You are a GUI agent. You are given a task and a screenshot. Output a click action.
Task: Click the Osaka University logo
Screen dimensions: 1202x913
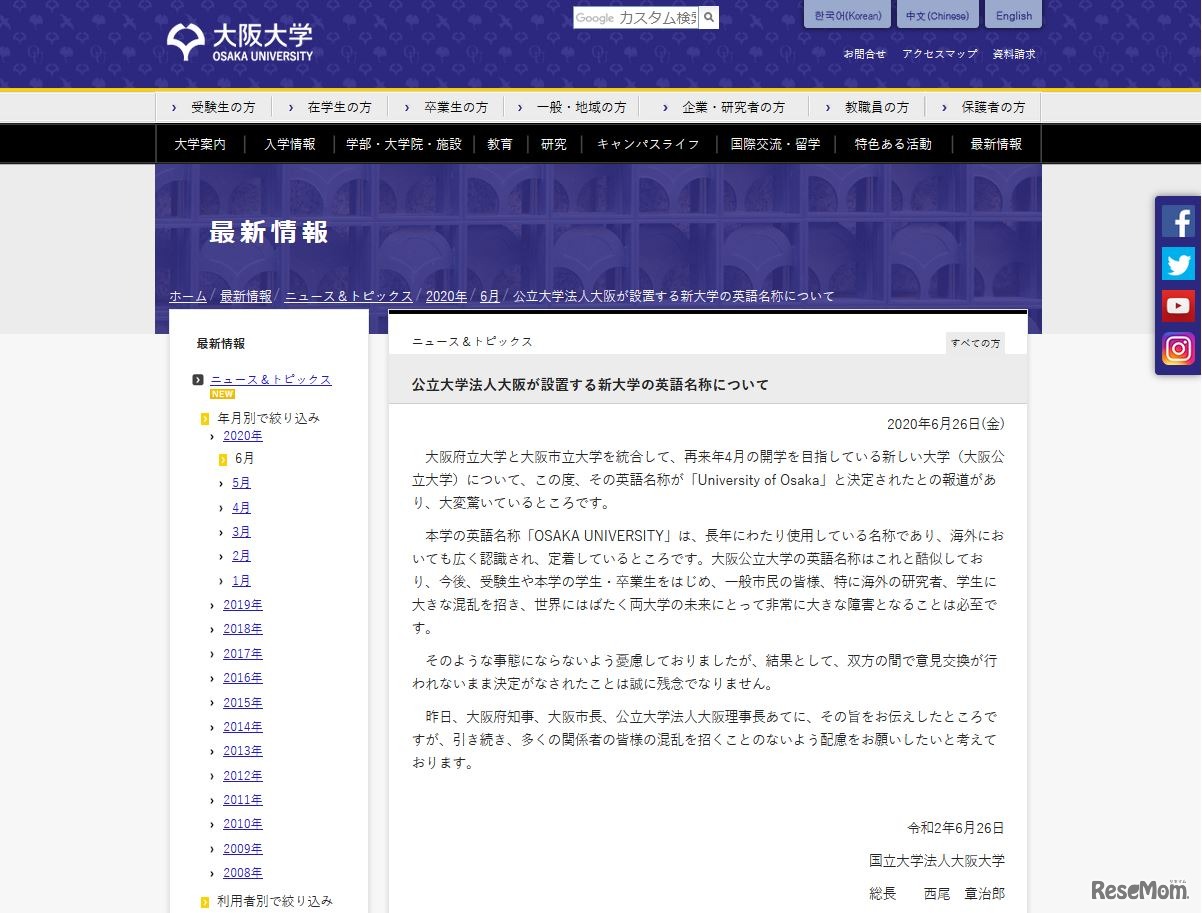(240, 43)
